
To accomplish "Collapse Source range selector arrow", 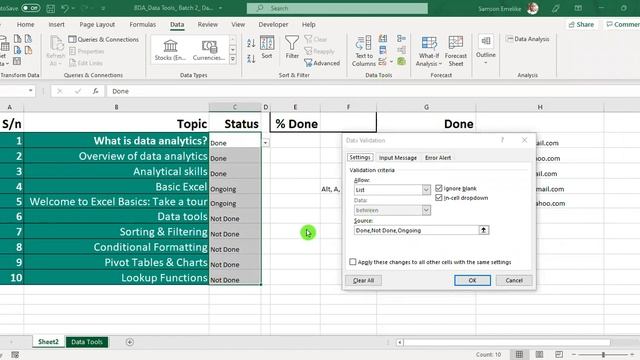I will click(x=484, y=230).
